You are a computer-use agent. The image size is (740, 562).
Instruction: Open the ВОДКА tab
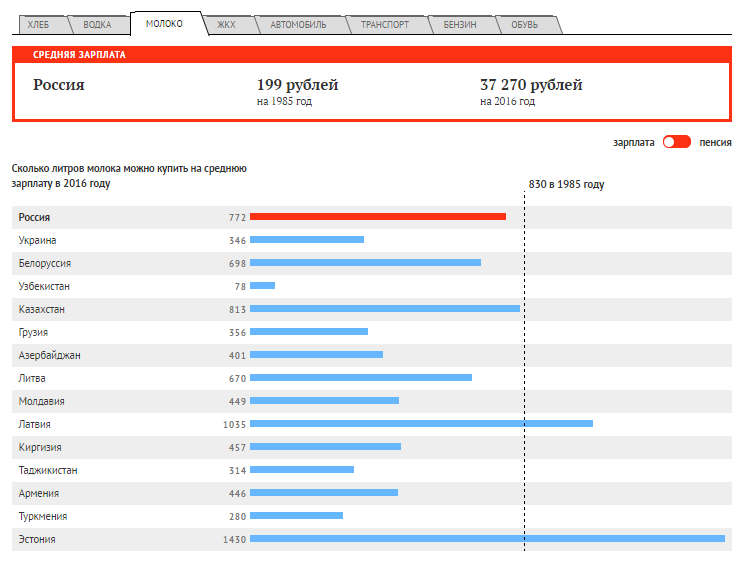coord(98,25)
